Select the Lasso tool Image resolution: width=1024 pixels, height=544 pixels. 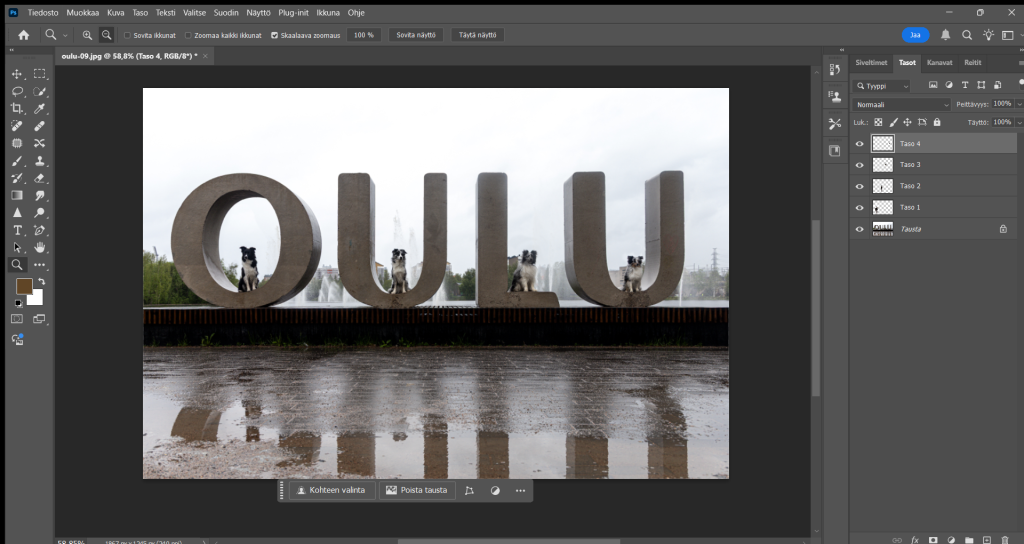(x=17, y=91)
